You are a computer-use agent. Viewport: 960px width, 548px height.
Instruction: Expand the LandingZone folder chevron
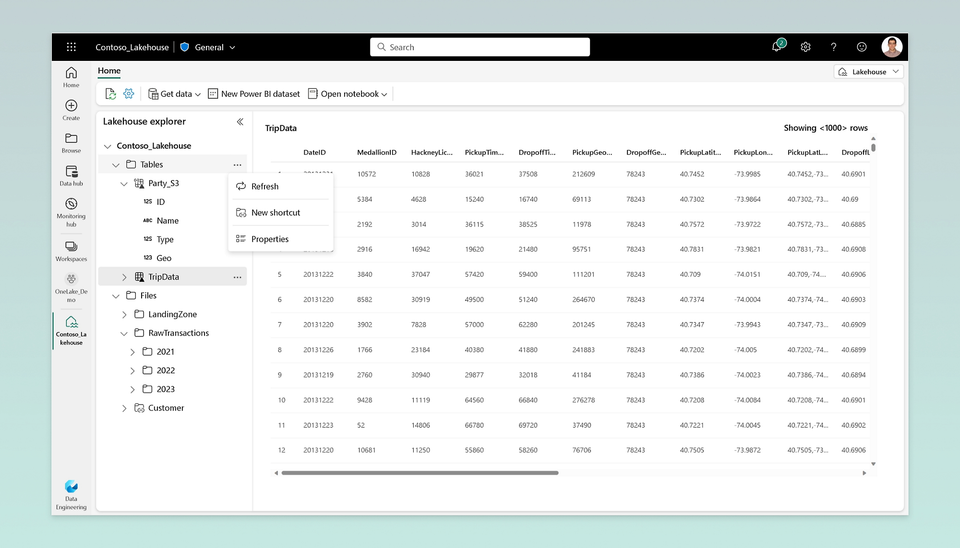[x=124, y=315]
